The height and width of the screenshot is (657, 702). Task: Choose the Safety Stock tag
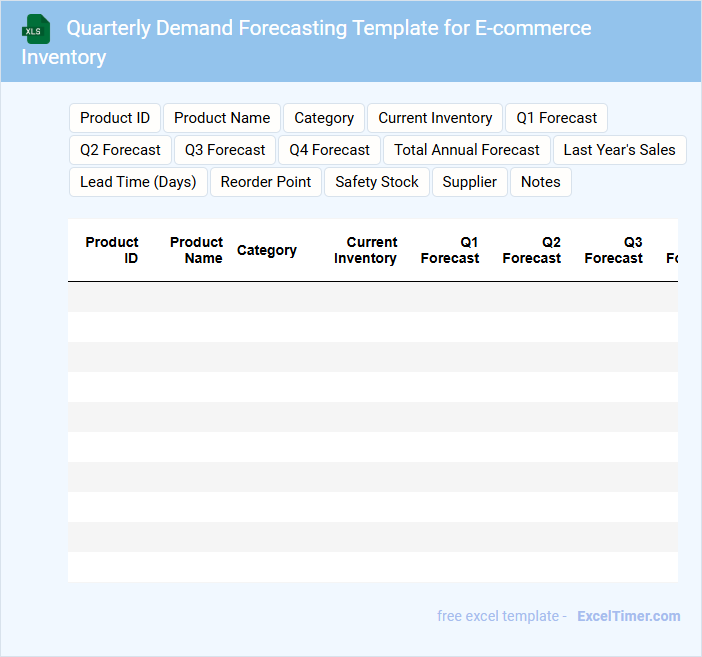pos(377,182)
